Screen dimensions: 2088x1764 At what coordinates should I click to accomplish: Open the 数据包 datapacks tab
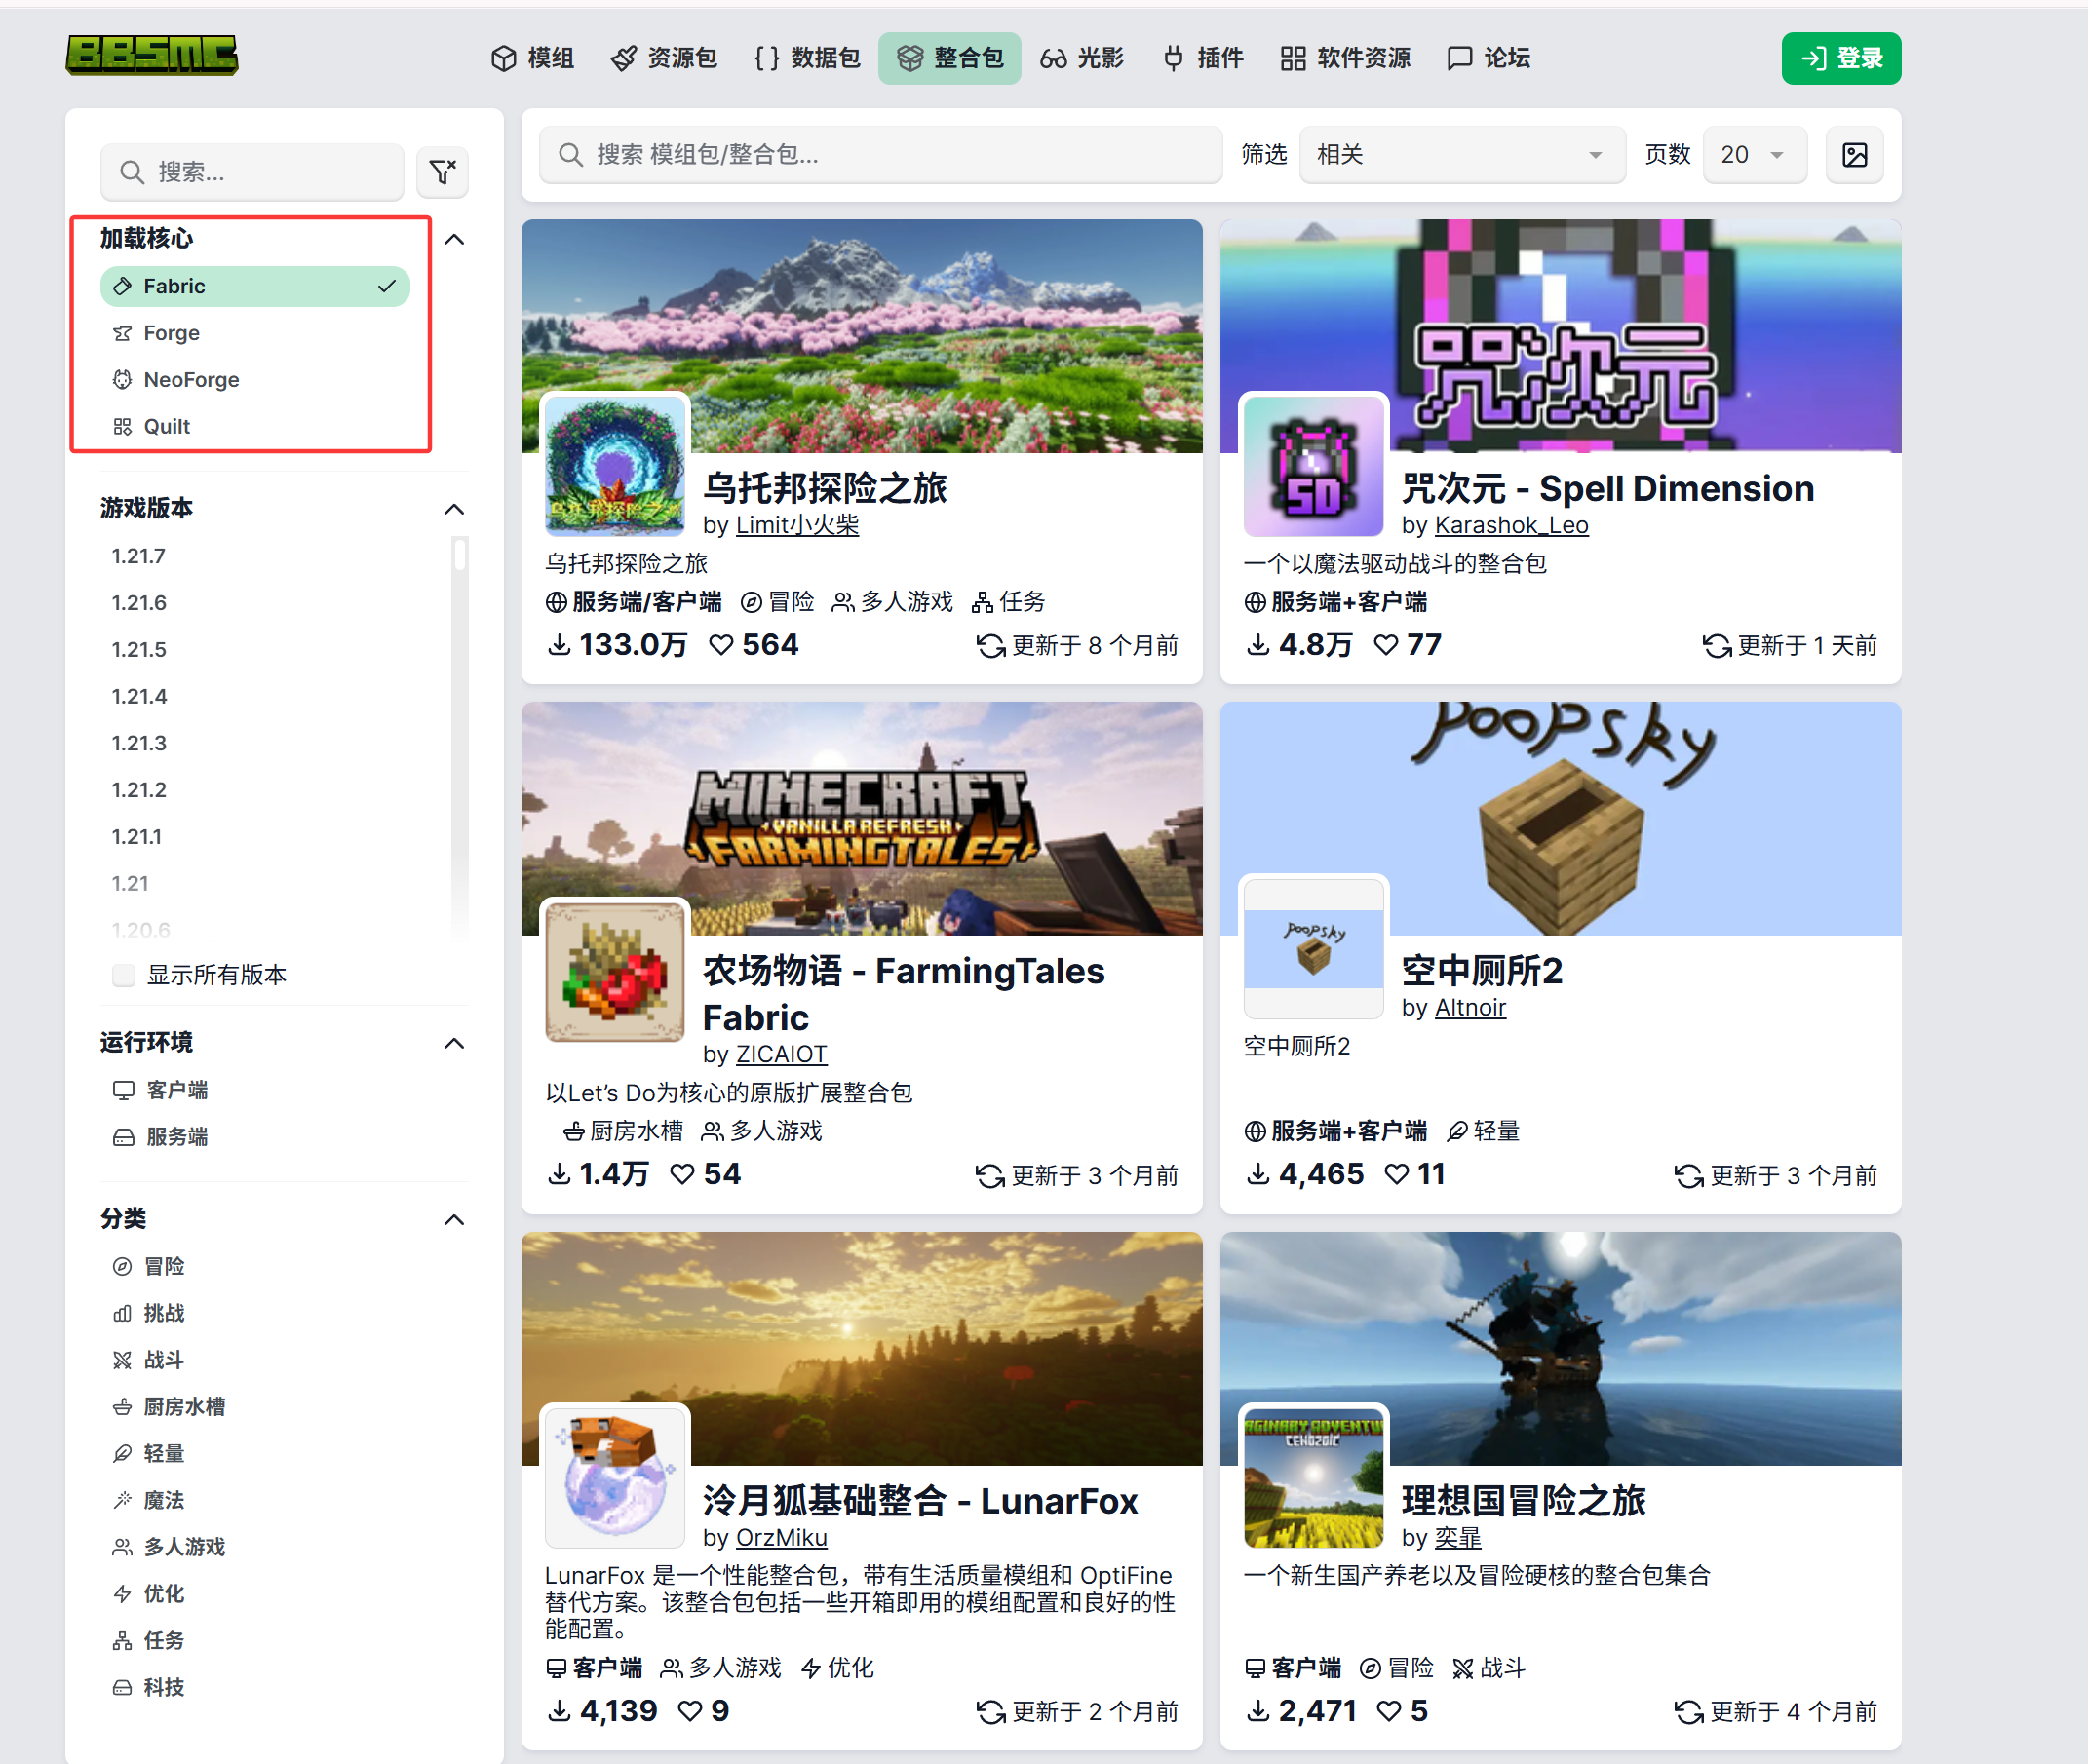tap(807, 58)
